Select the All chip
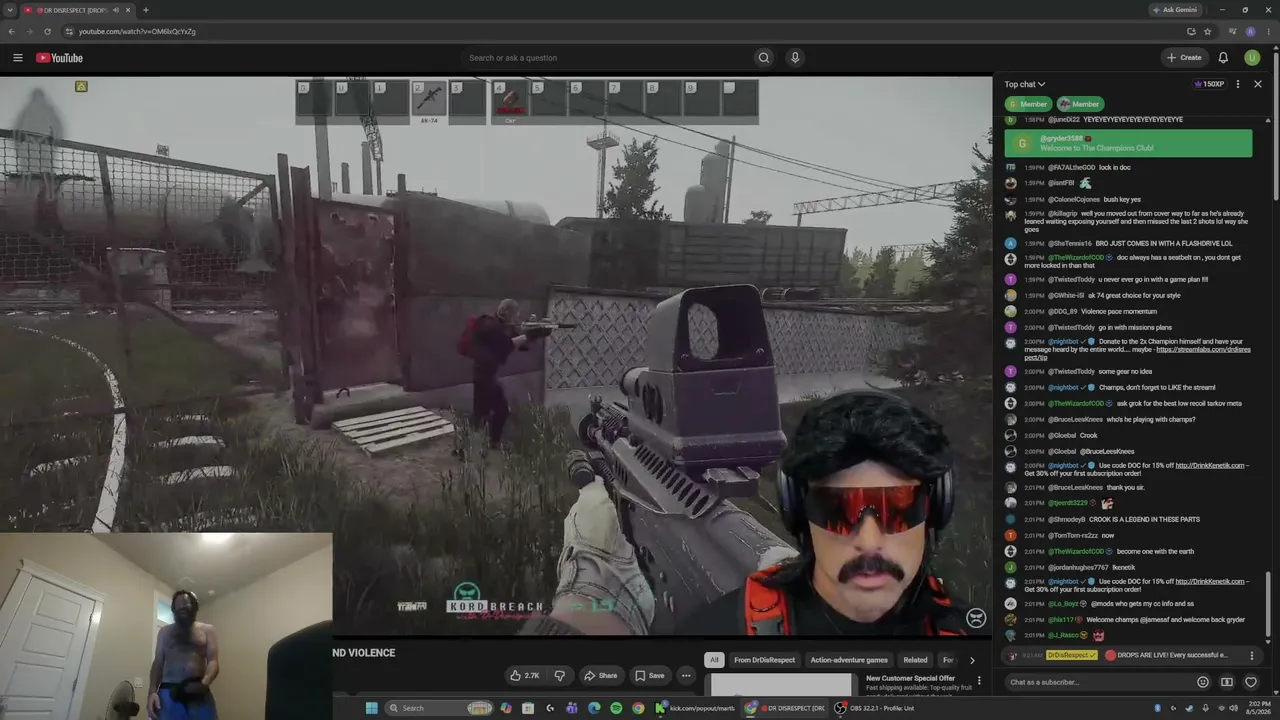 (x=714, y=660)
